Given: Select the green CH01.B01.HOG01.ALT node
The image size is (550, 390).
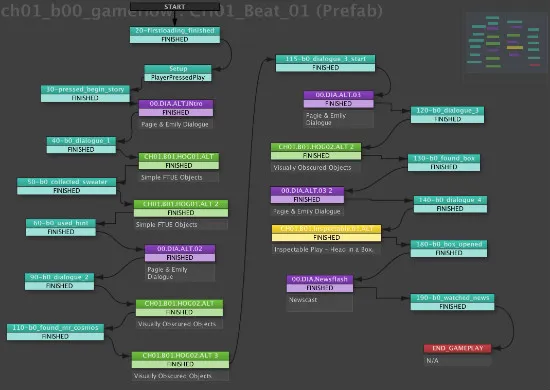Looking at the screenshot, I should click(x=179, y=161).
